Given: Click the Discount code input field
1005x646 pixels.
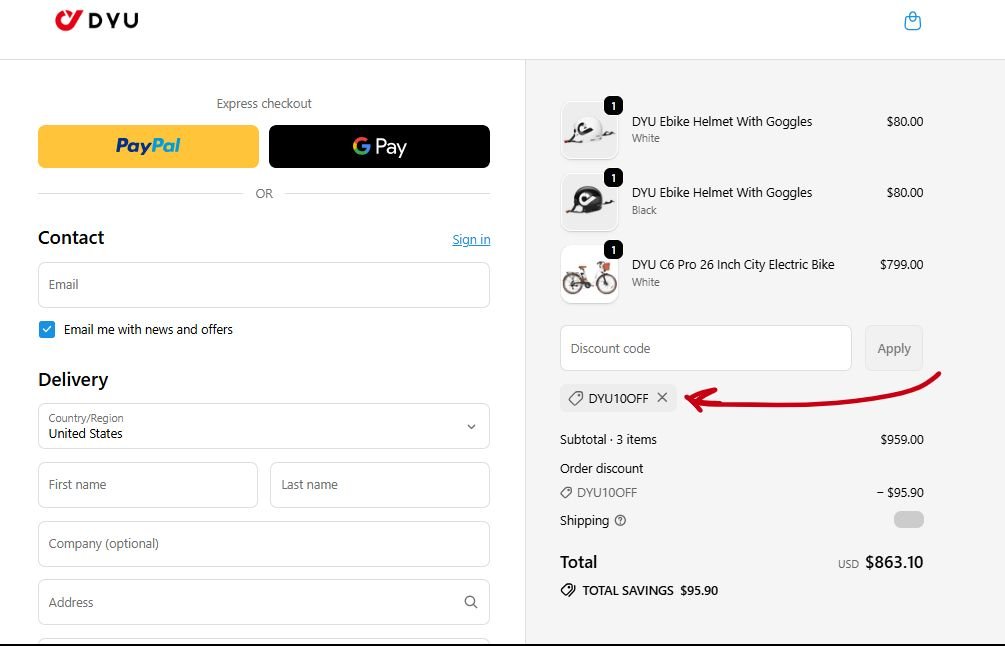Looking at the screenshot, I should pyautogui.click(x=705, y=348).
